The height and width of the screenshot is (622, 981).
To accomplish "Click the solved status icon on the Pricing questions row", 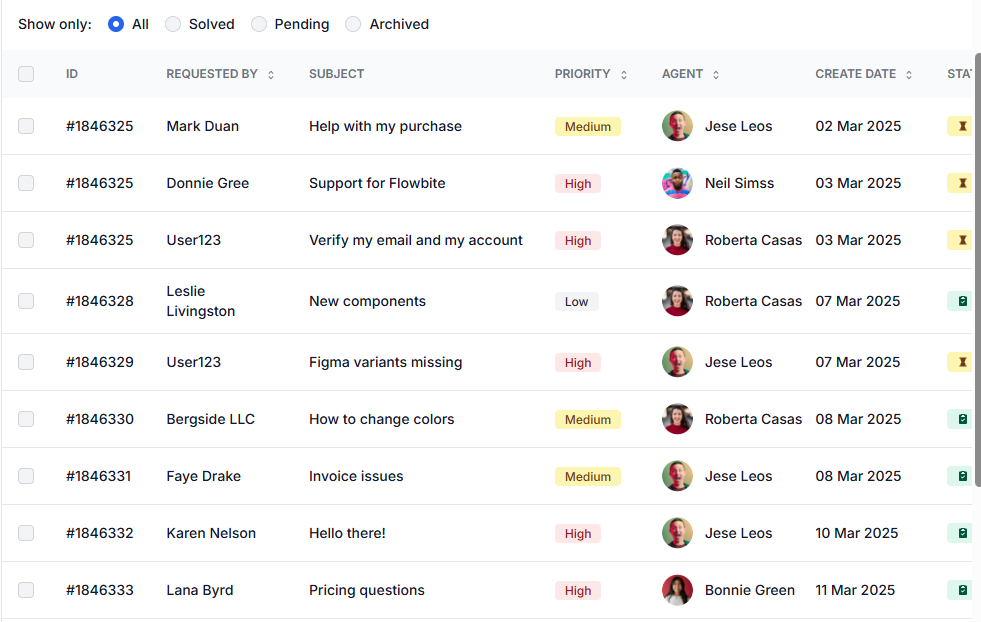I will point(962,590).
